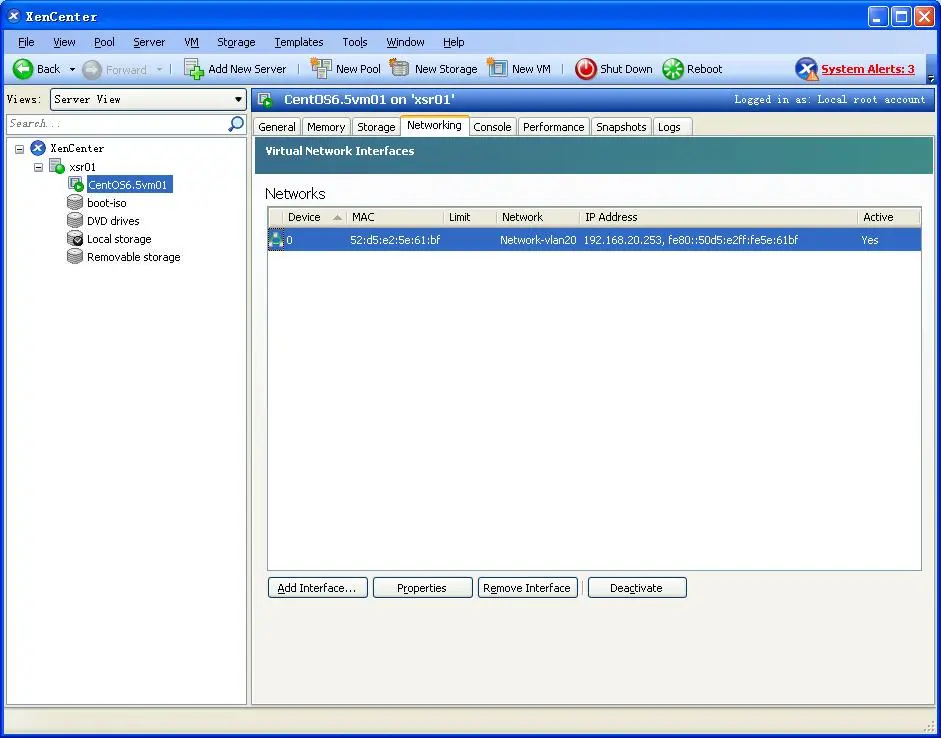This screenshot has width=941, height=738.
Task: Open the Forward history dropdown arrow
Action: pyautogui.click(x=159, y=70)
